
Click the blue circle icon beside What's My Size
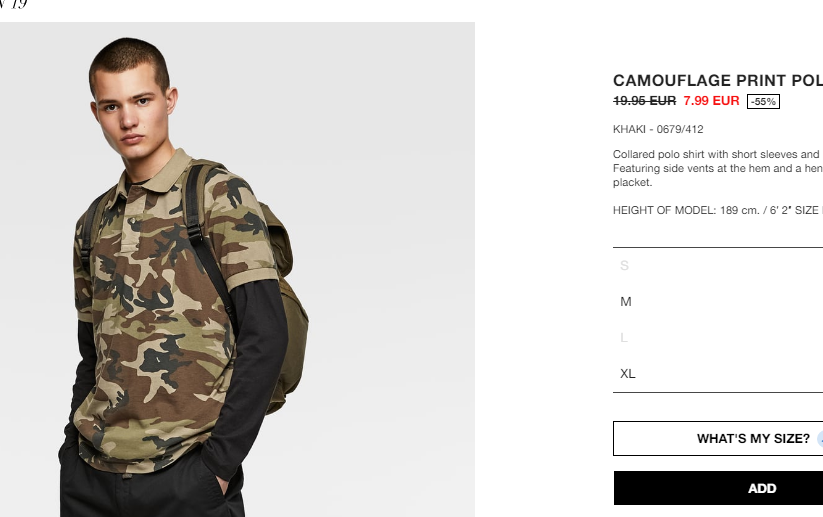[x=820, y=439]
